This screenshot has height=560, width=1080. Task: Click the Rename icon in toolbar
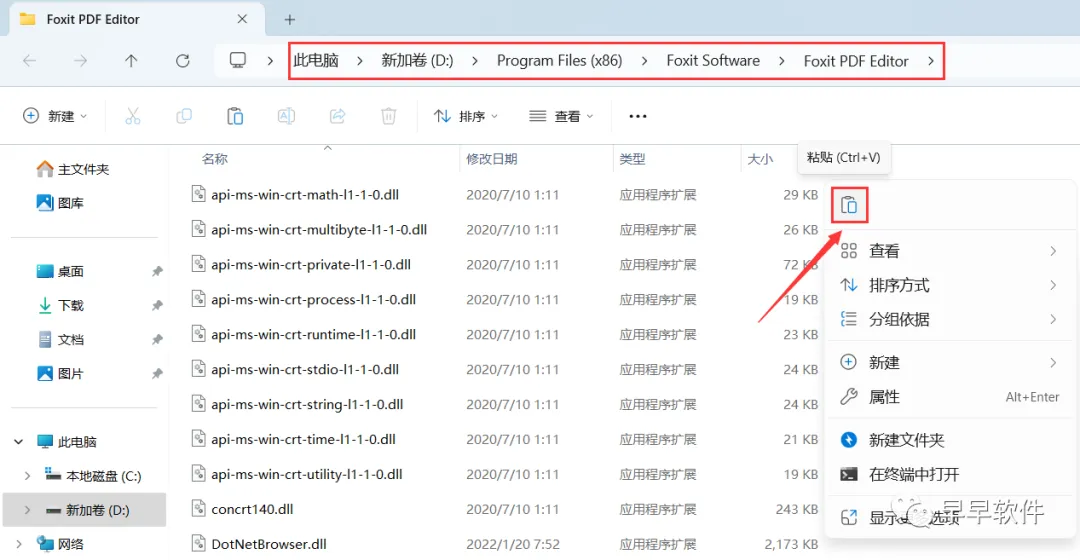pyautogui.click(x=286, y=116)
